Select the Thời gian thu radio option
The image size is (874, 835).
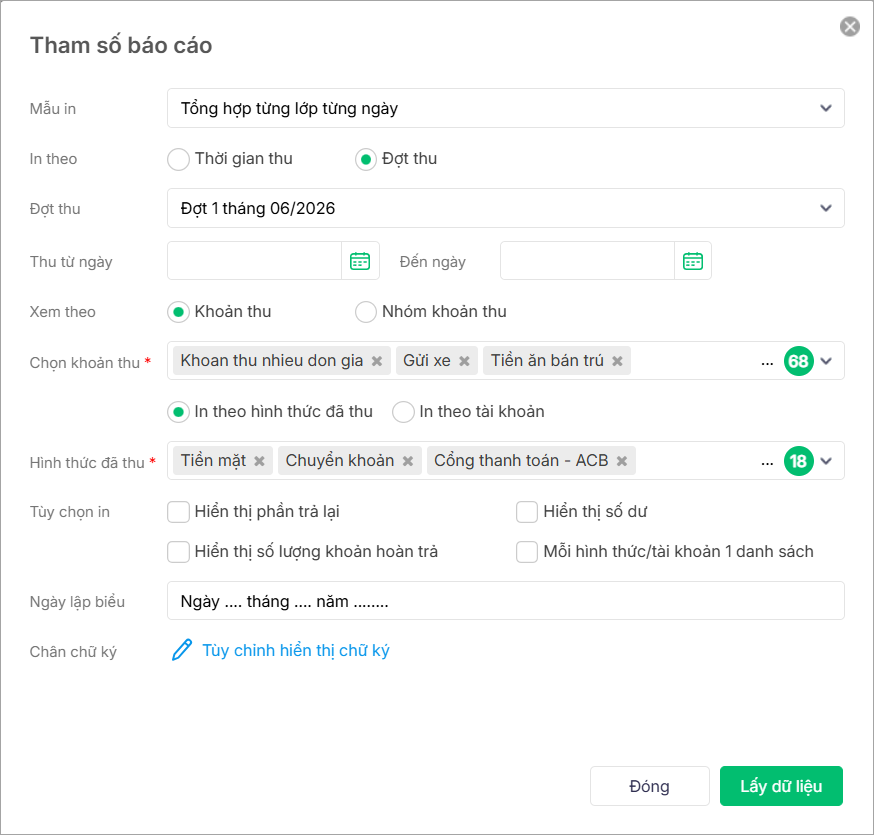tap(178, 159)
